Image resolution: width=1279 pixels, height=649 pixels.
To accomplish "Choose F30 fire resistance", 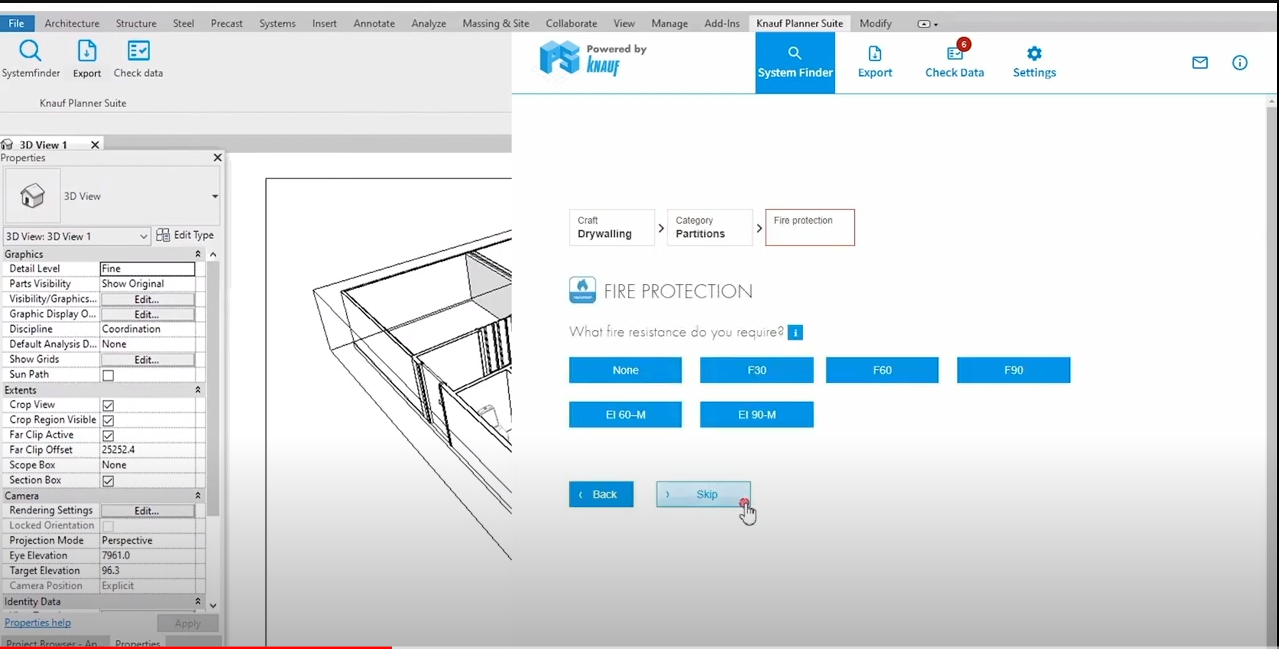I will click(757, 370).
